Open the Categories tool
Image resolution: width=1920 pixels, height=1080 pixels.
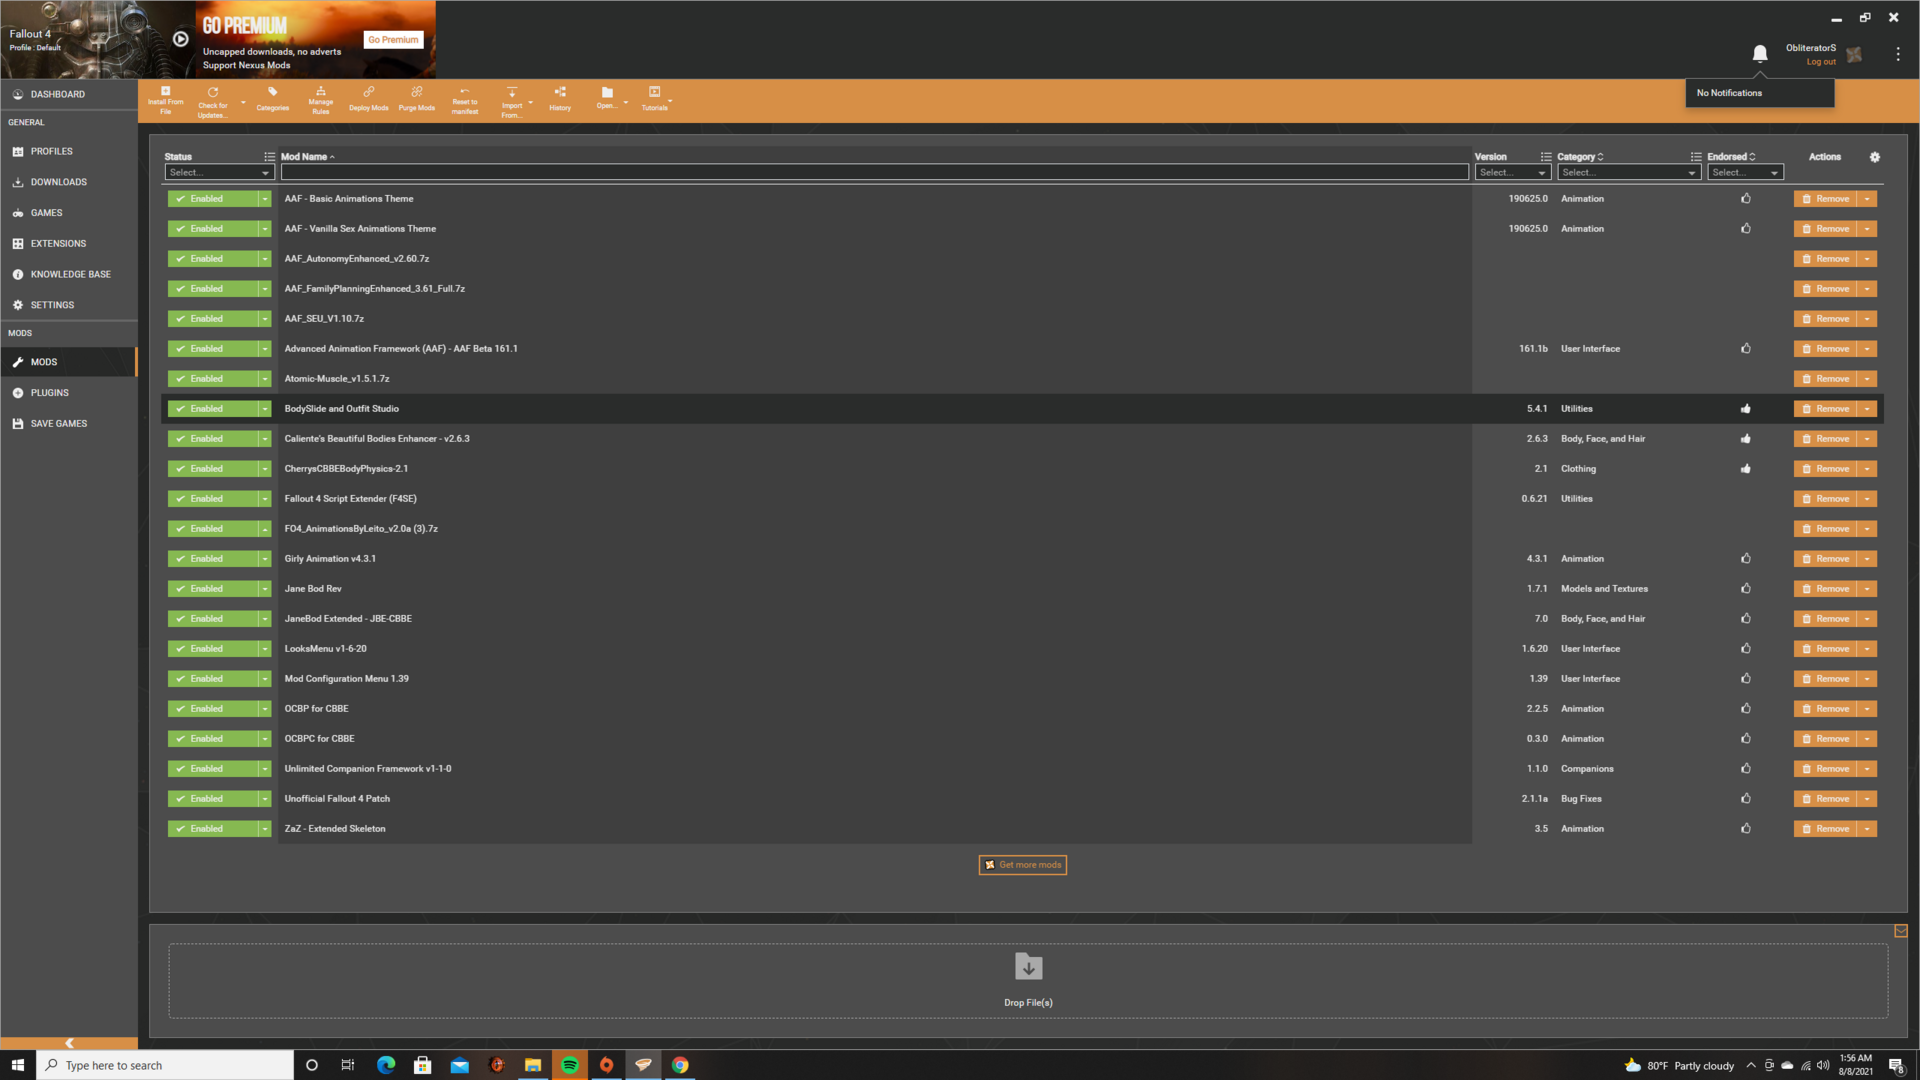(x=272, y=100)
